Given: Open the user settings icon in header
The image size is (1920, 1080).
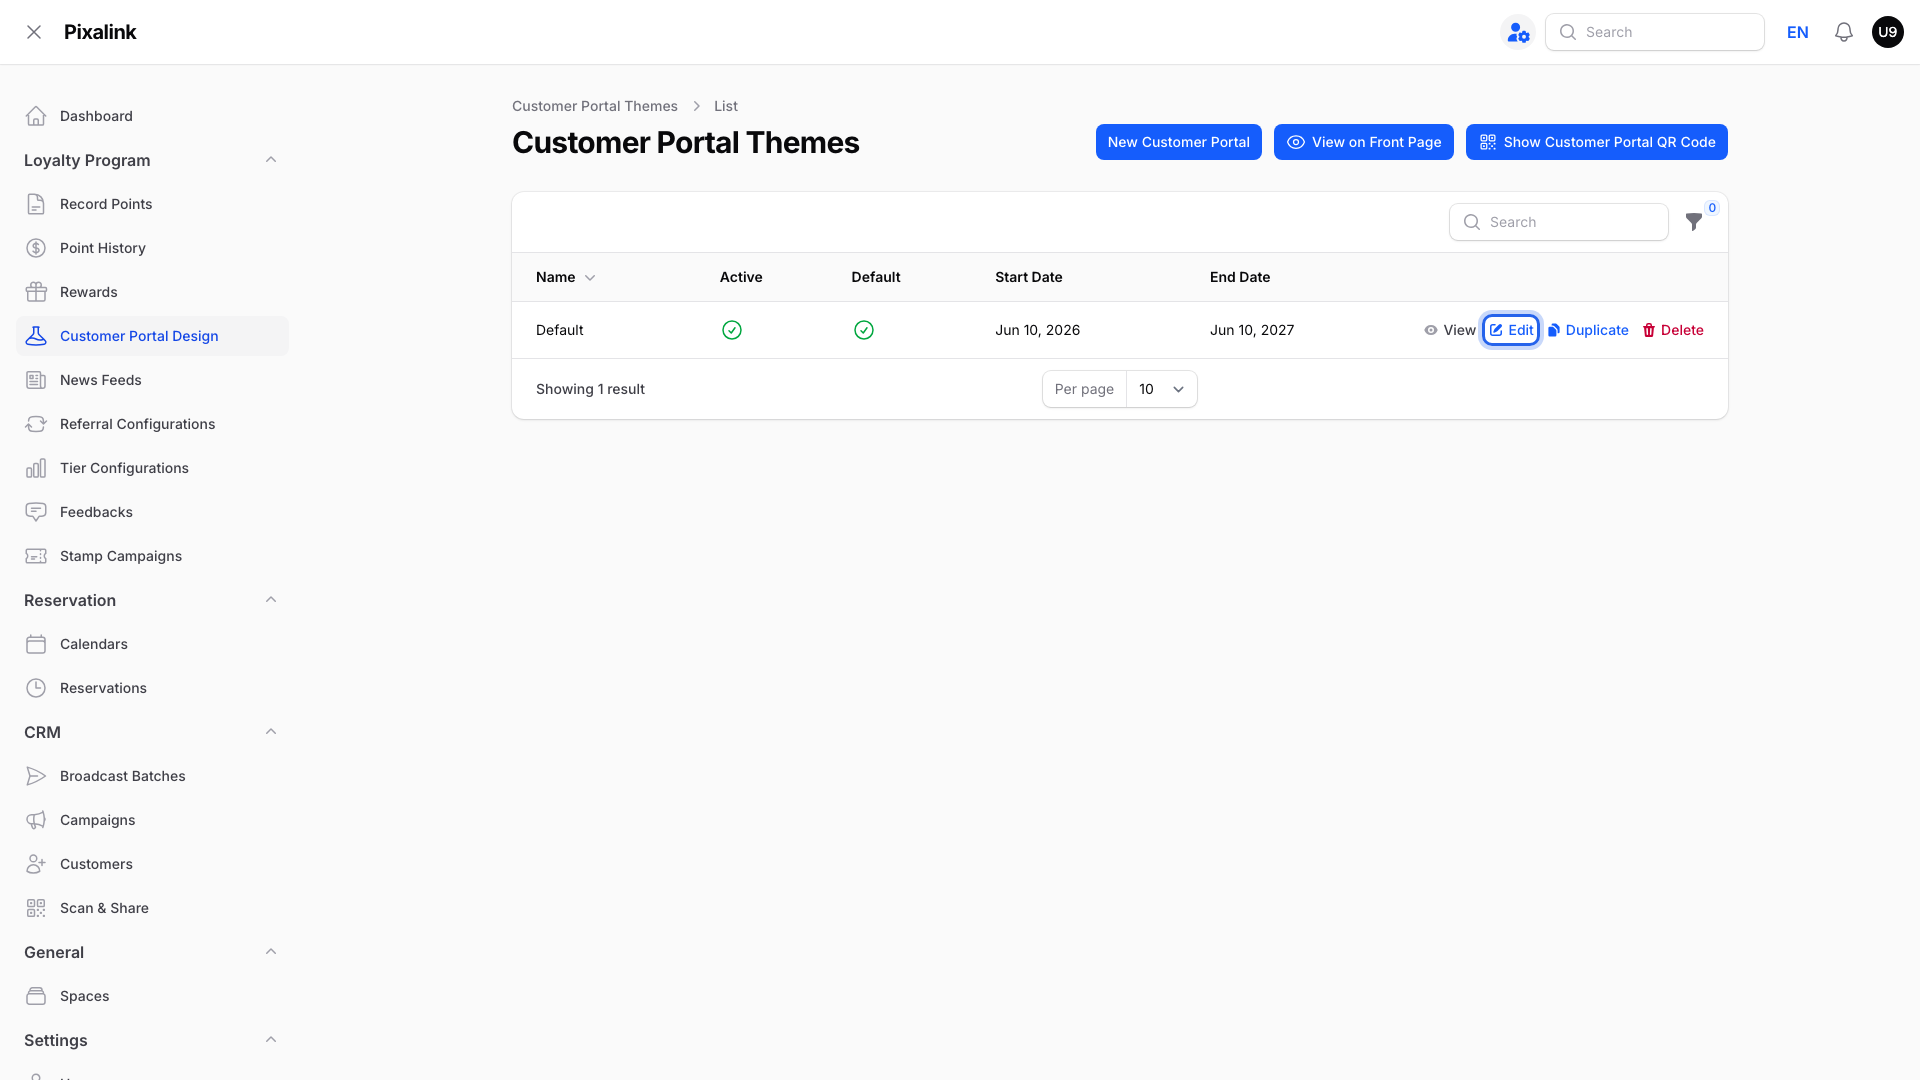Looking at the screenshot, I should pos(1518,32).
